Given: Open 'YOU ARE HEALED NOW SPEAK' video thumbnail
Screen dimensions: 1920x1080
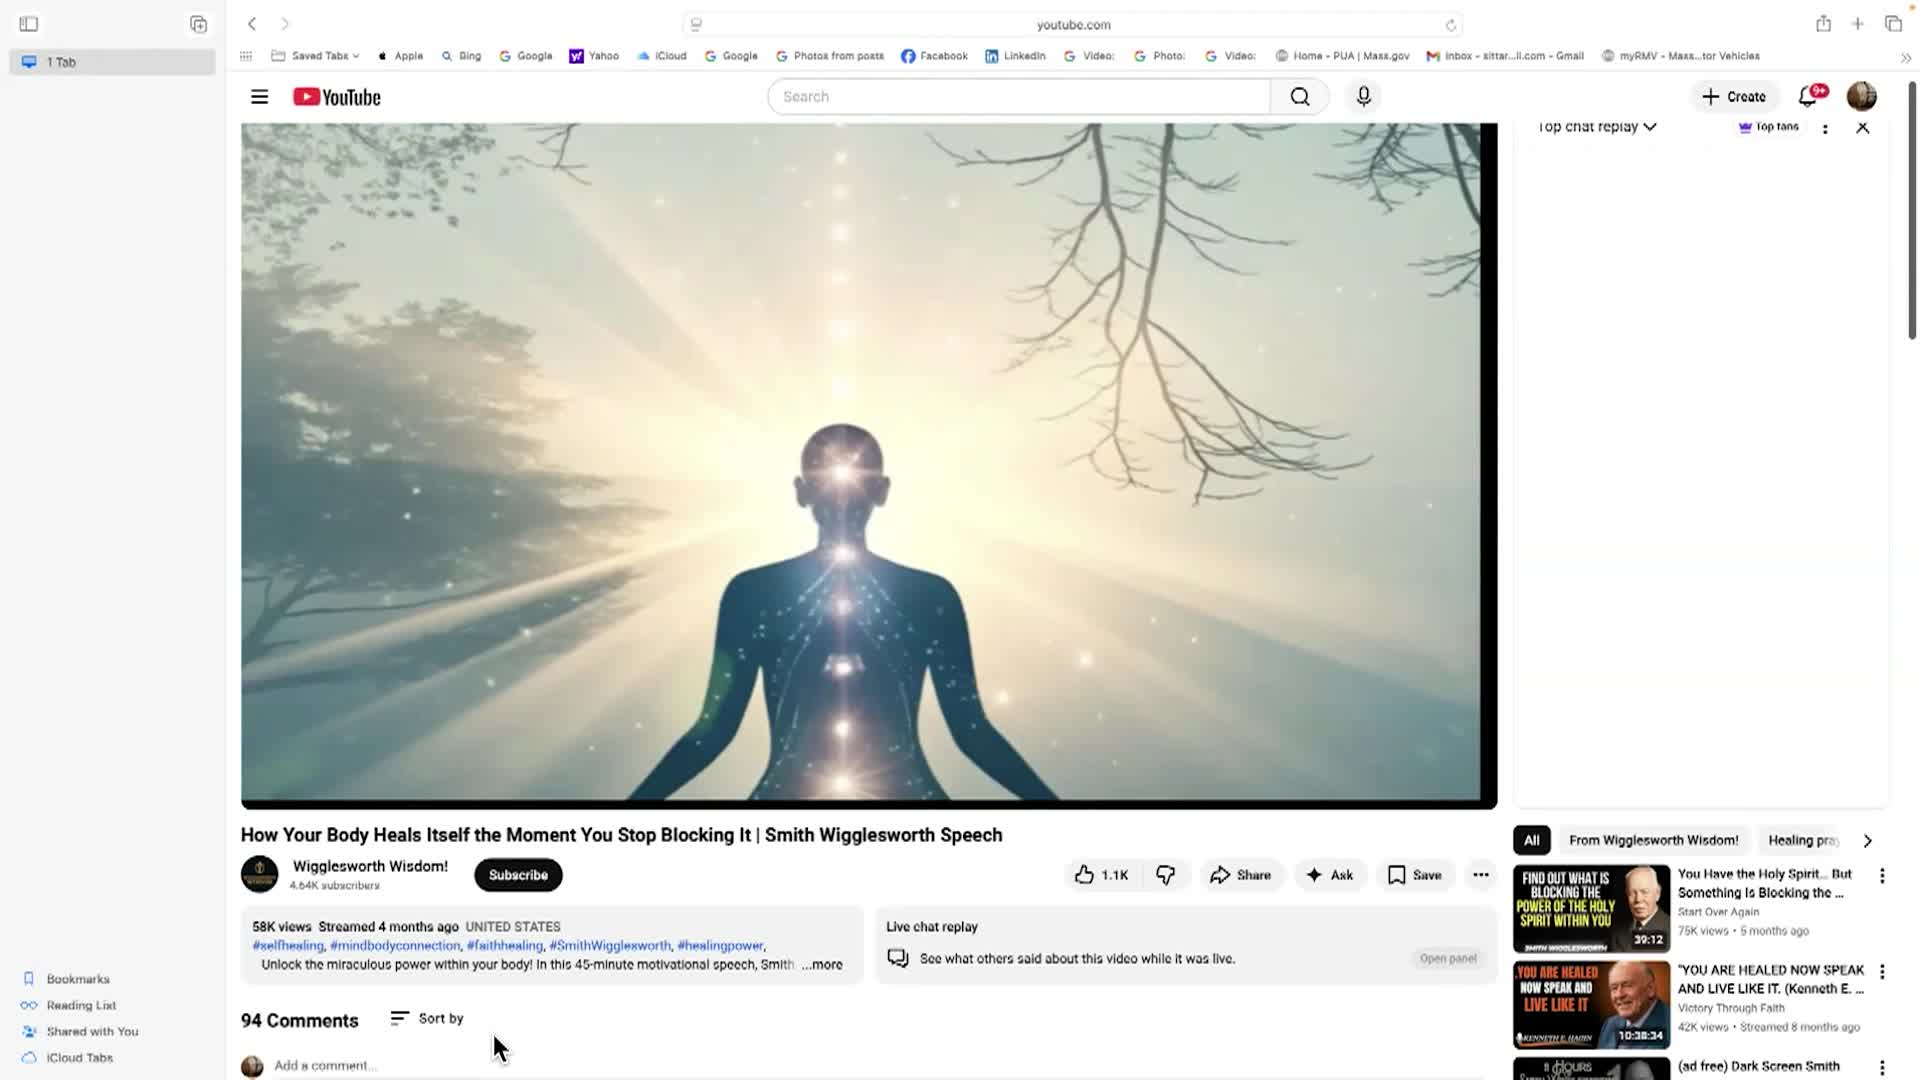Looking at the screenshot, I should click(x=1591, y=1004).
